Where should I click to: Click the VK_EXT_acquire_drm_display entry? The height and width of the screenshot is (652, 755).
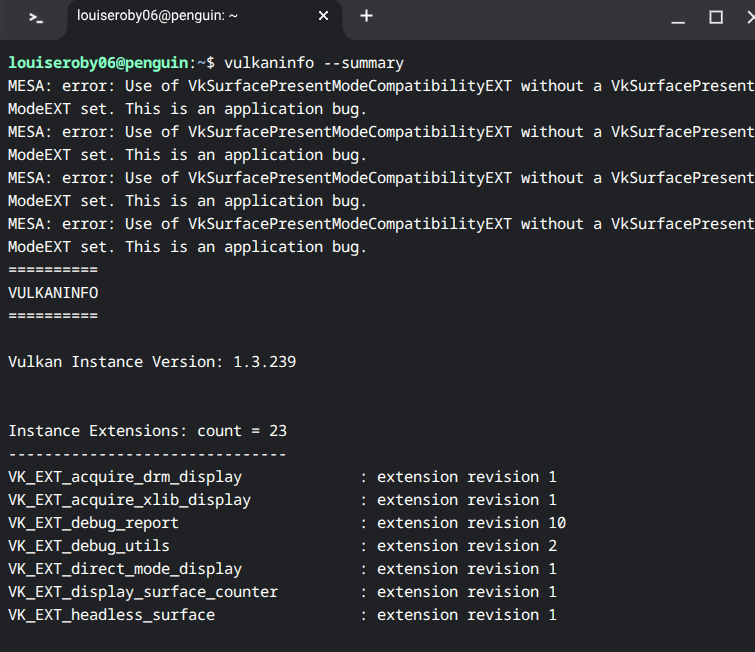tap(125, 477)
